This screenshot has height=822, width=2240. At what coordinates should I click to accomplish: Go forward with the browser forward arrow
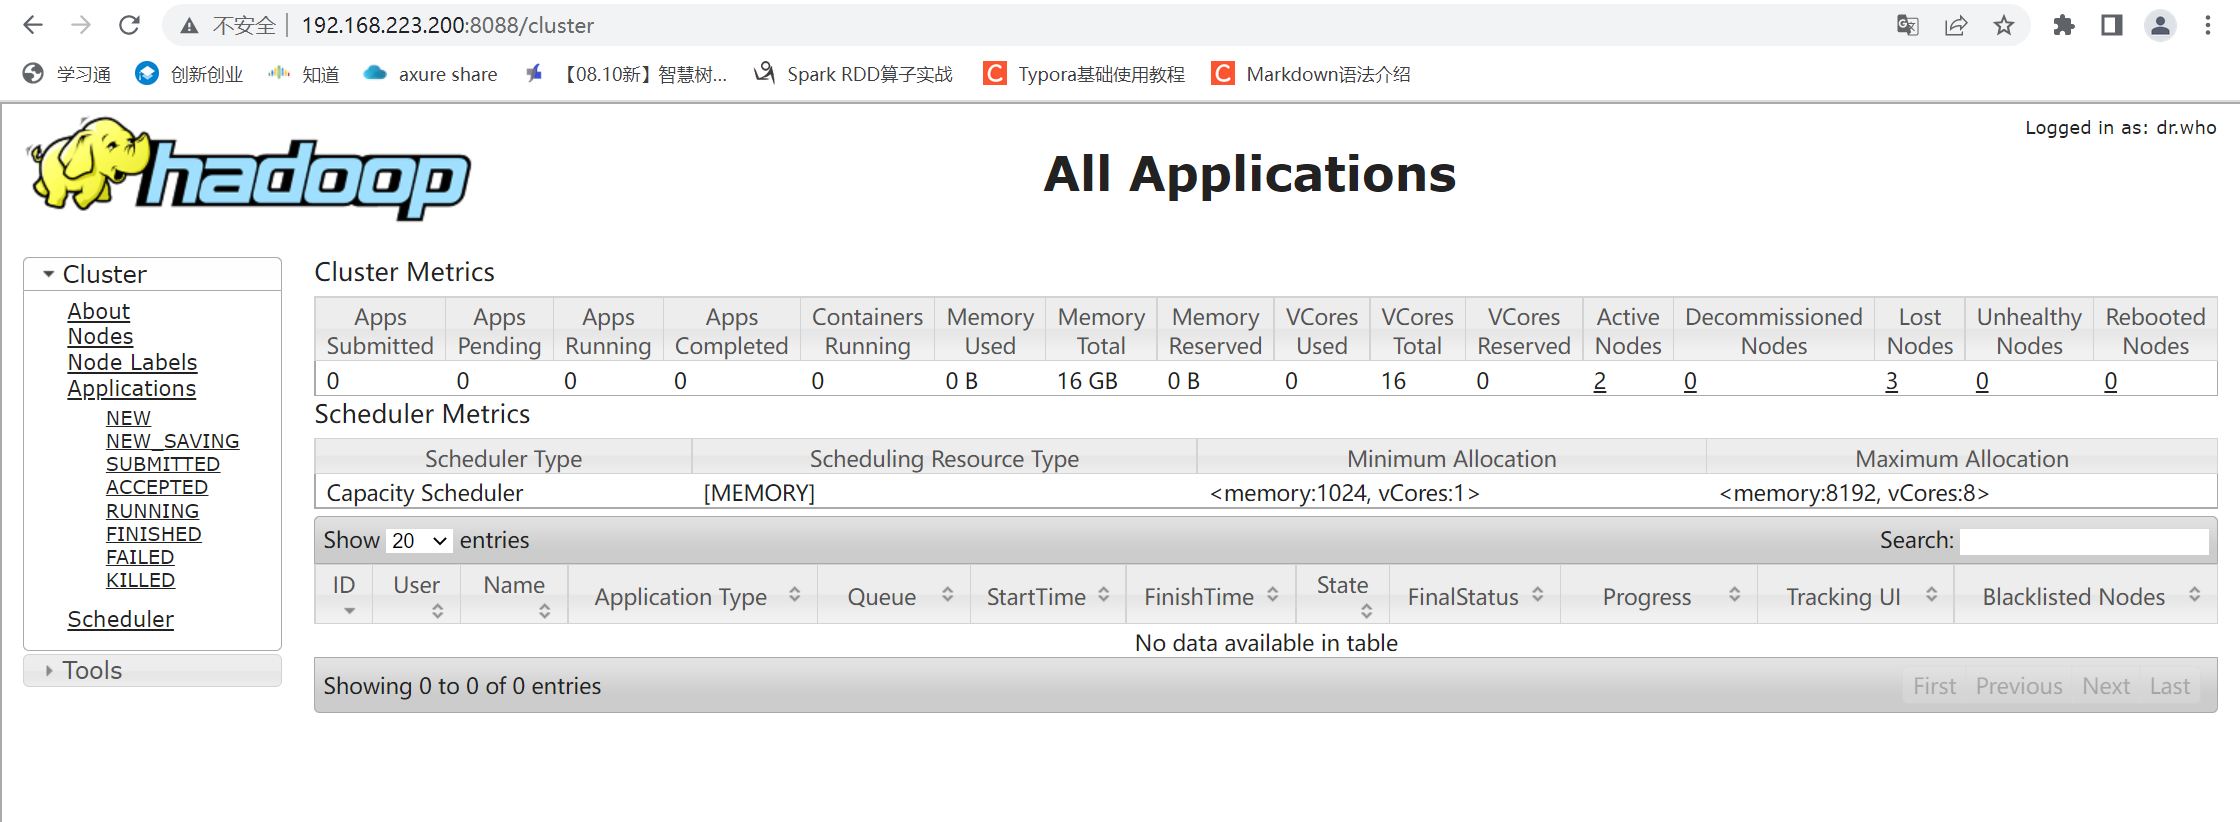click(x=81, y=25)
